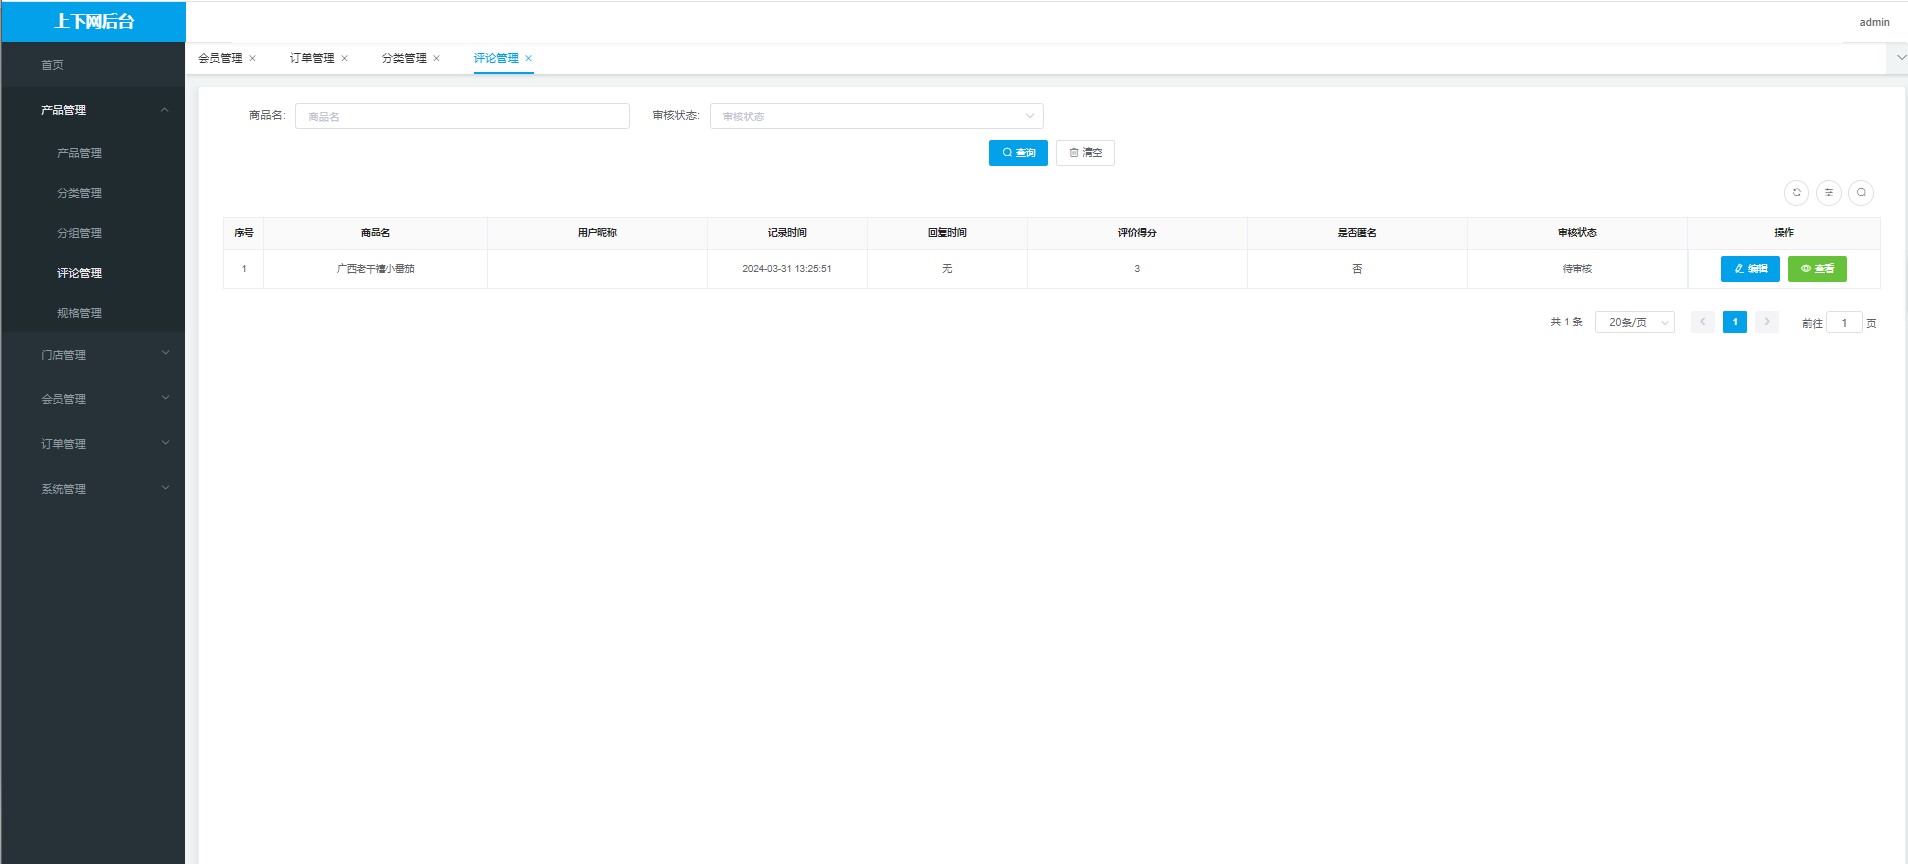This screenshot has height=864, width=1908.
Task: Click the 记录时间 column header
Action: [787, 233]
